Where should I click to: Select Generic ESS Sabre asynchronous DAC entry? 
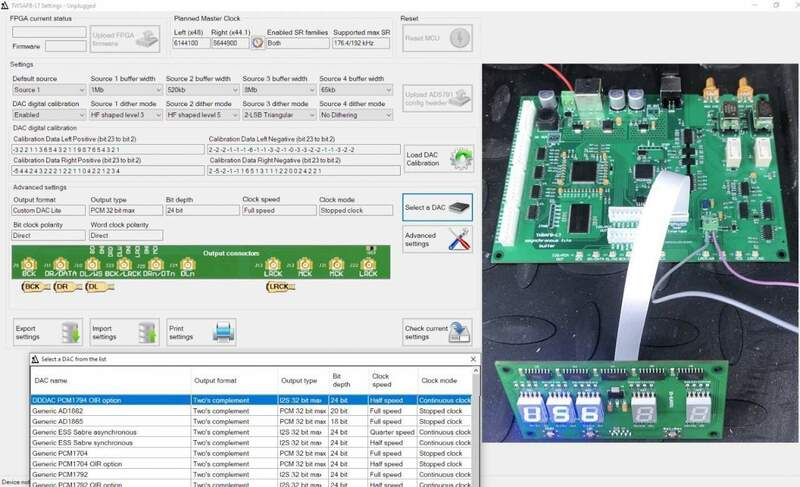(110, 432)
